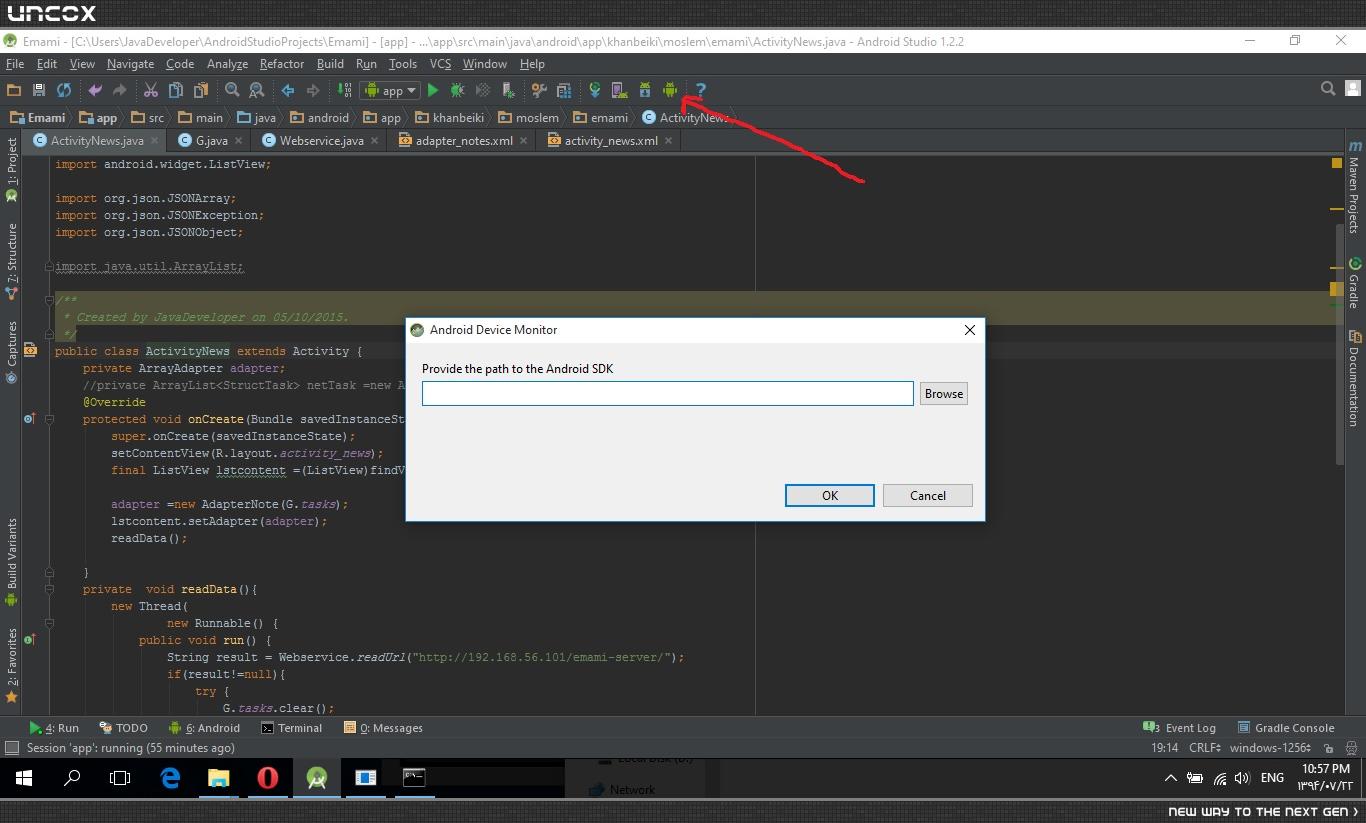Open the Documentation side panel
This screenshot has width=1366, height=823.
(1354, 379)
